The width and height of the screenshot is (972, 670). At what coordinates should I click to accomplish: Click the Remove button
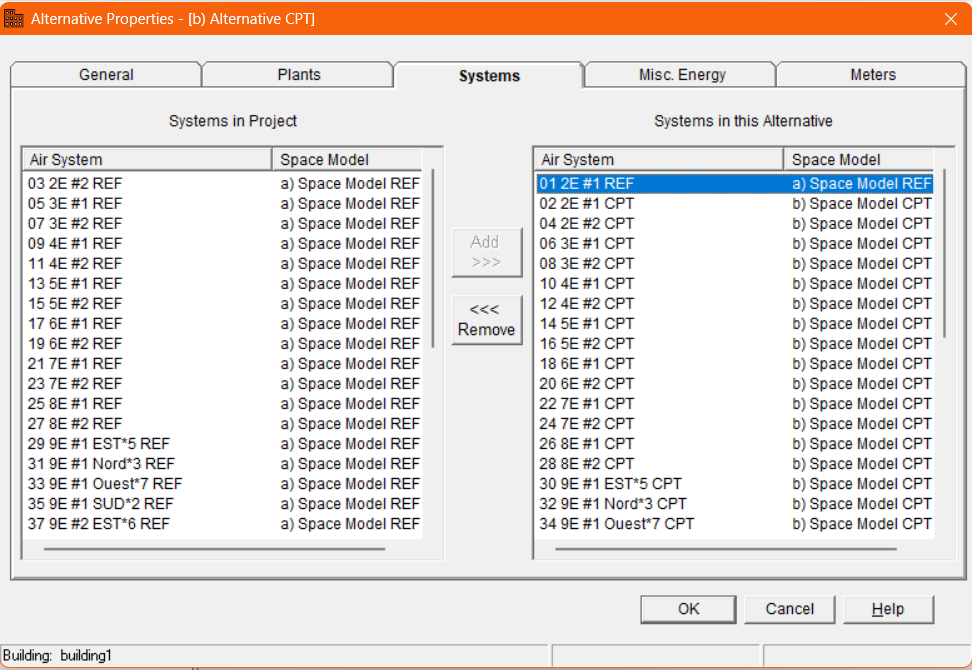coord(486,320)
